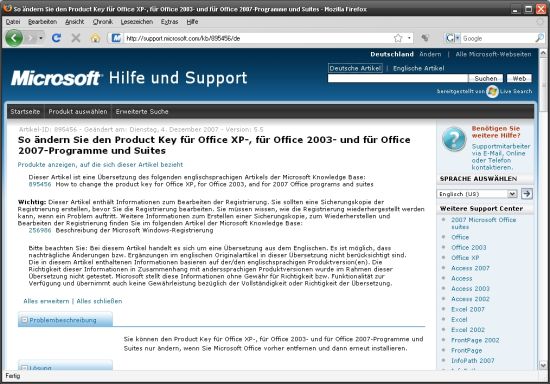Viewport: 550px width, 384px height.
Task: Select the Erweiterte Suche navigation tab
Action: (x=142, y=112)
